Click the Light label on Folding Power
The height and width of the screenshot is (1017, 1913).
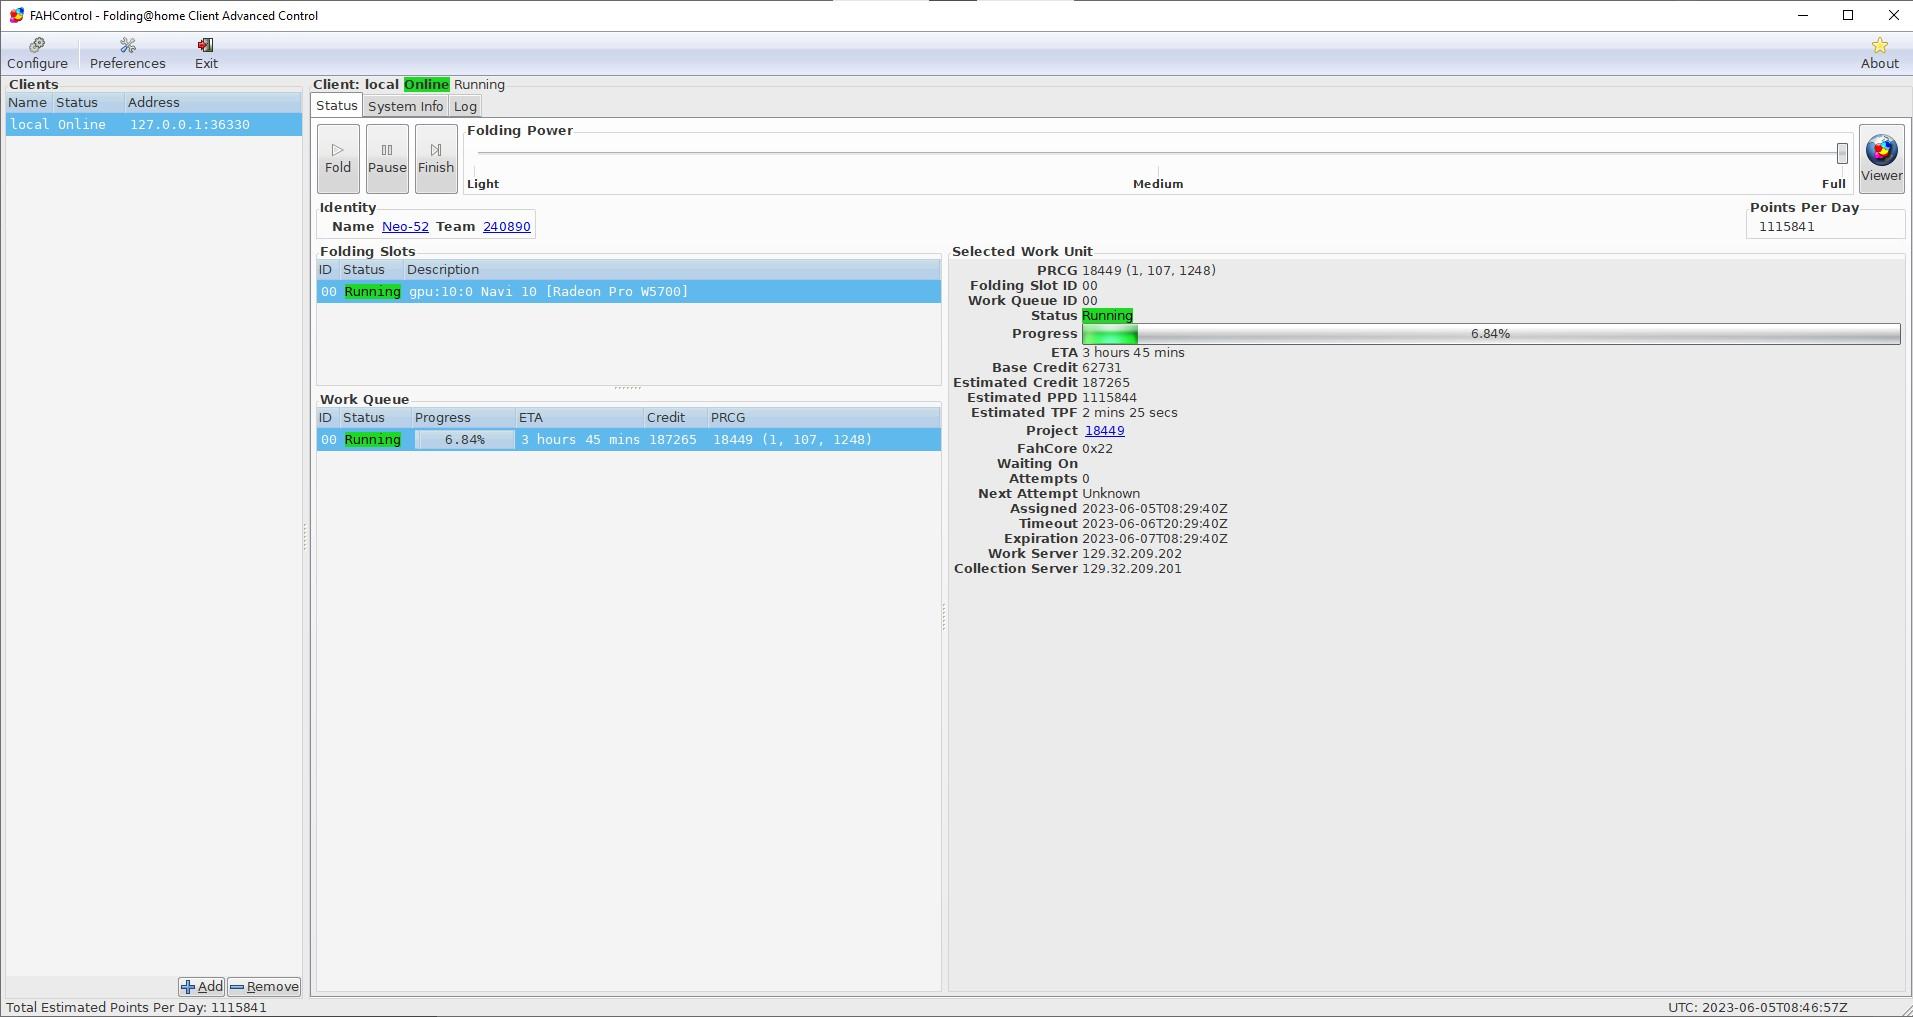(483, 184)
